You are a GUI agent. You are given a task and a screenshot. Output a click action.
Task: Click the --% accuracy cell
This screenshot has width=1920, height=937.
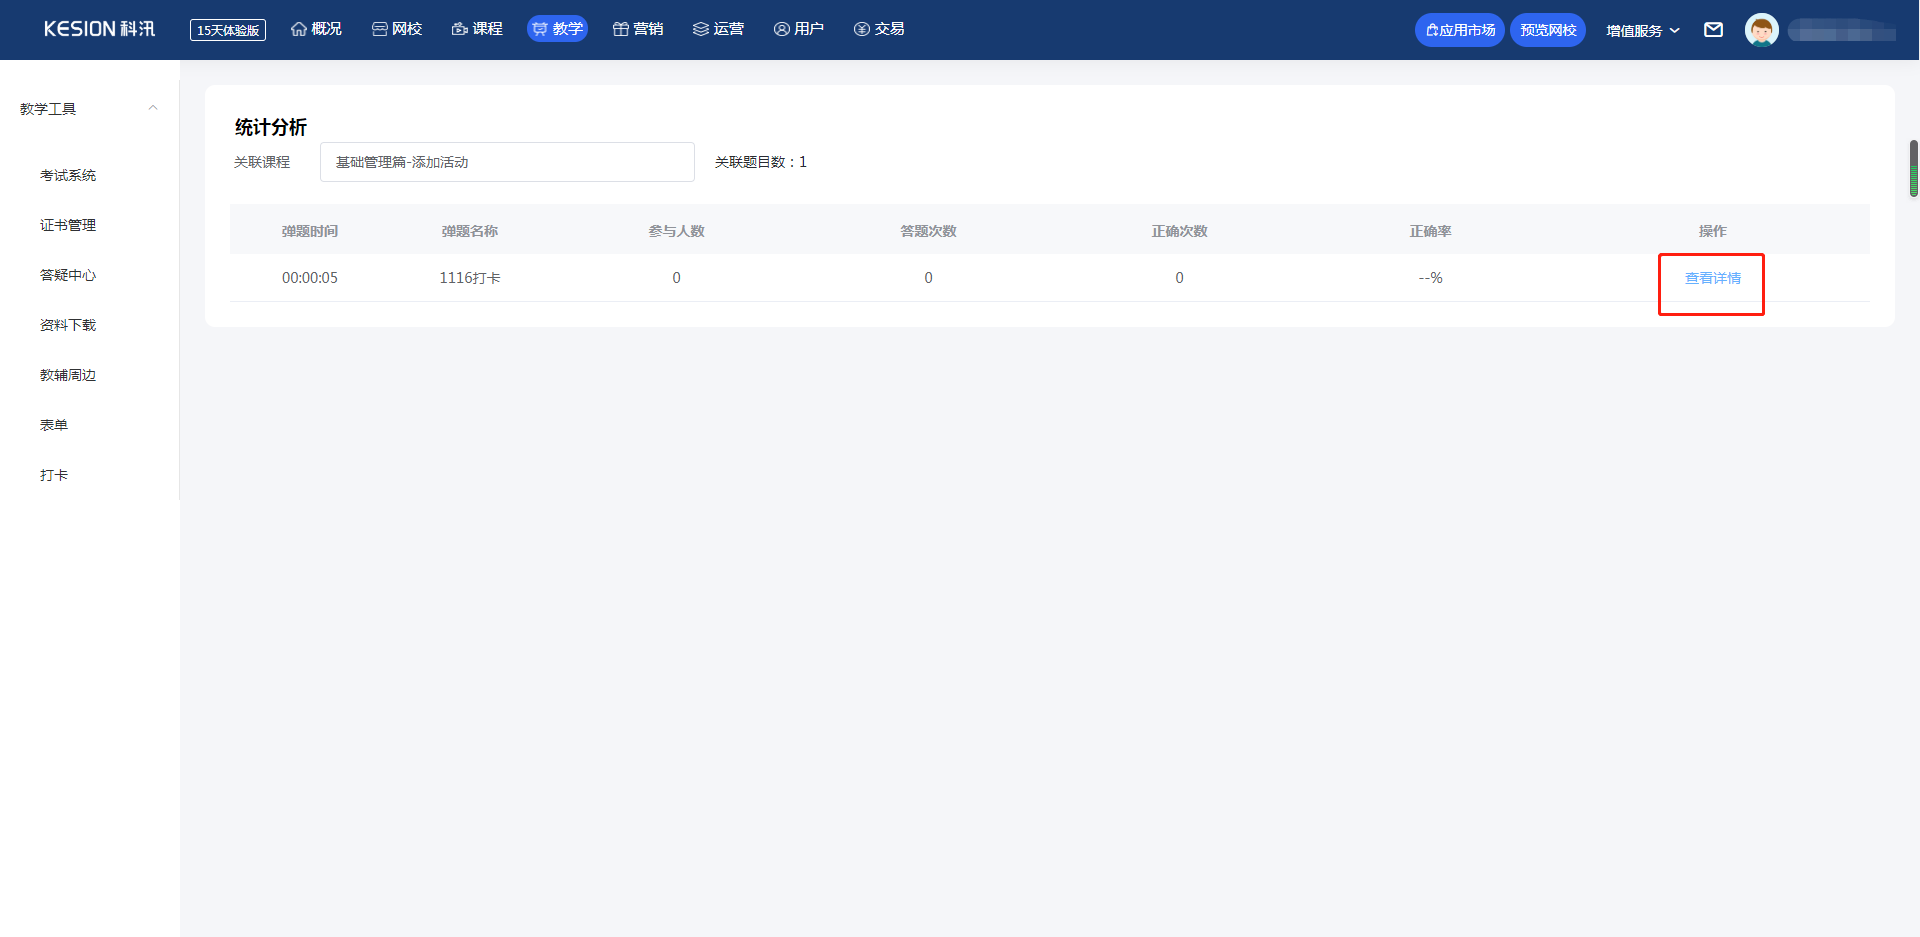[x=1431, y=278]
